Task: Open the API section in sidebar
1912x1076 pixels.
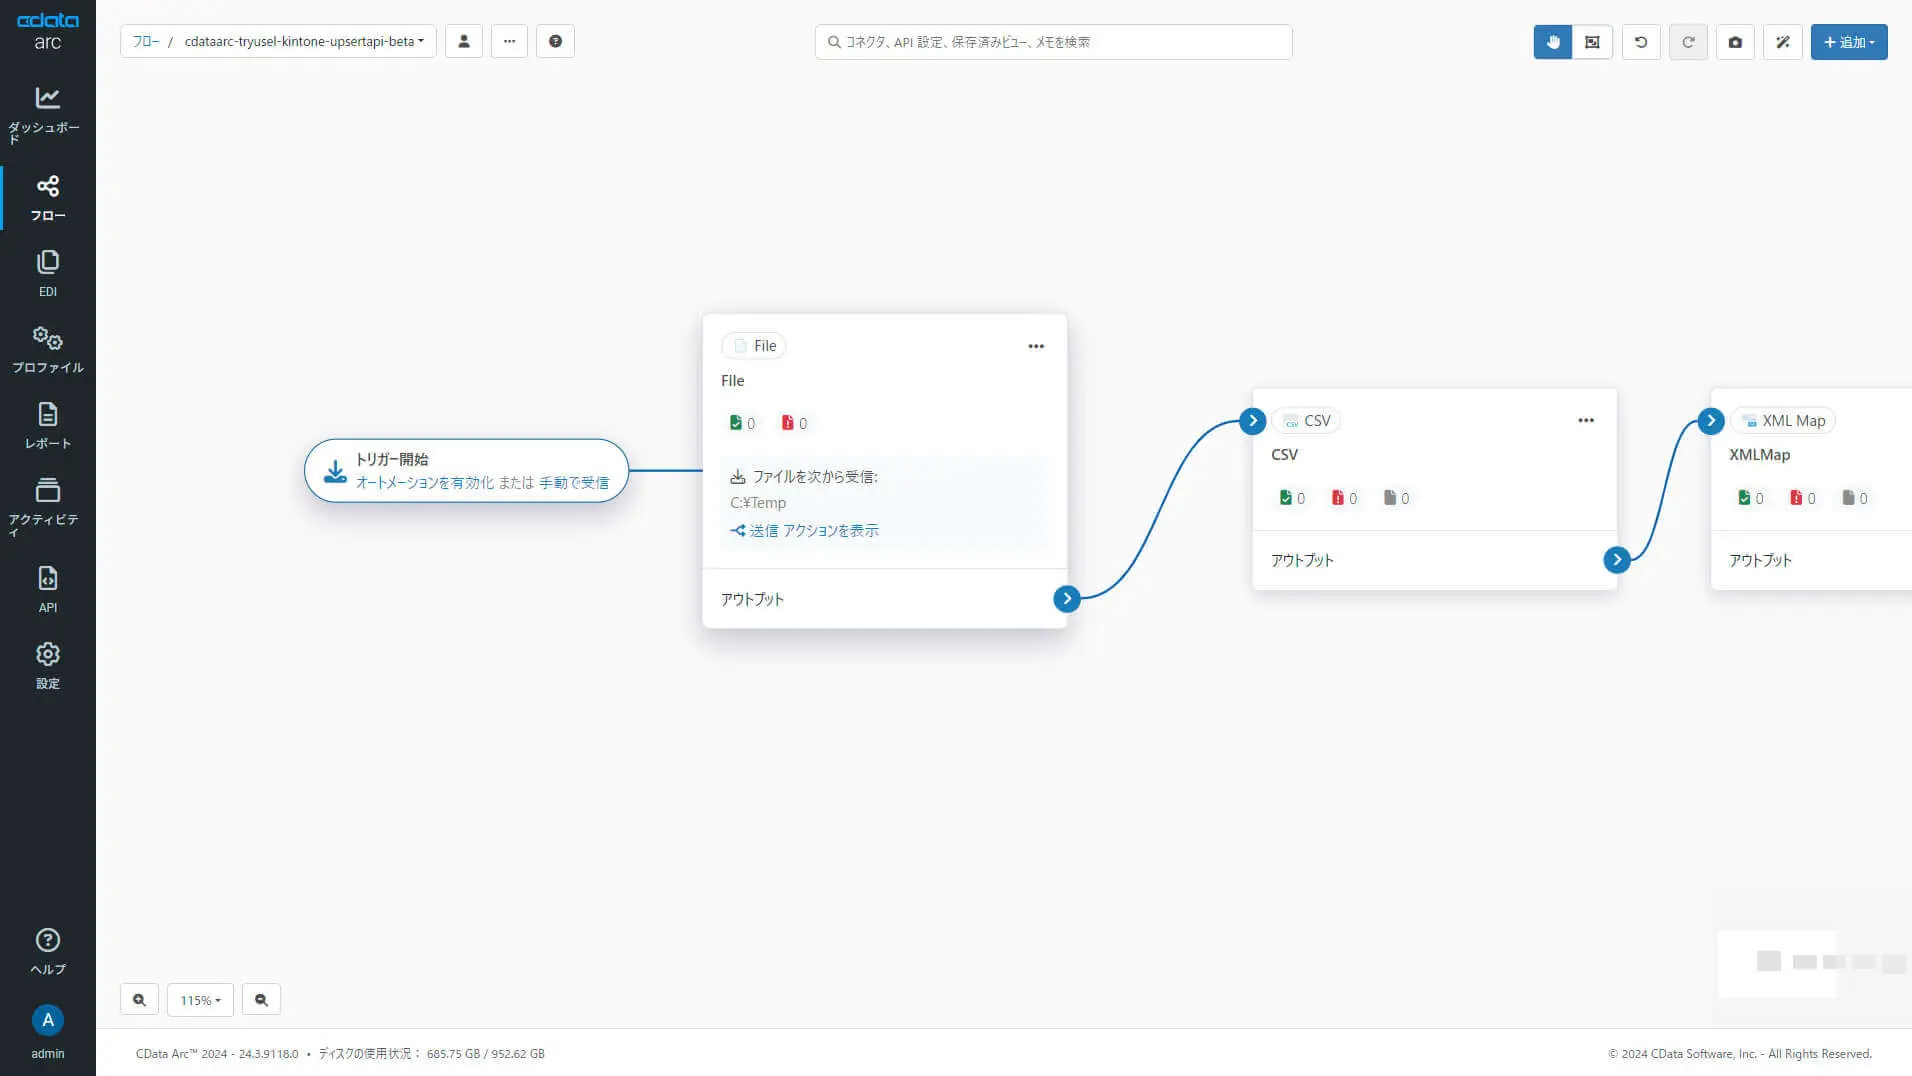Action: [x=47, y=590]
